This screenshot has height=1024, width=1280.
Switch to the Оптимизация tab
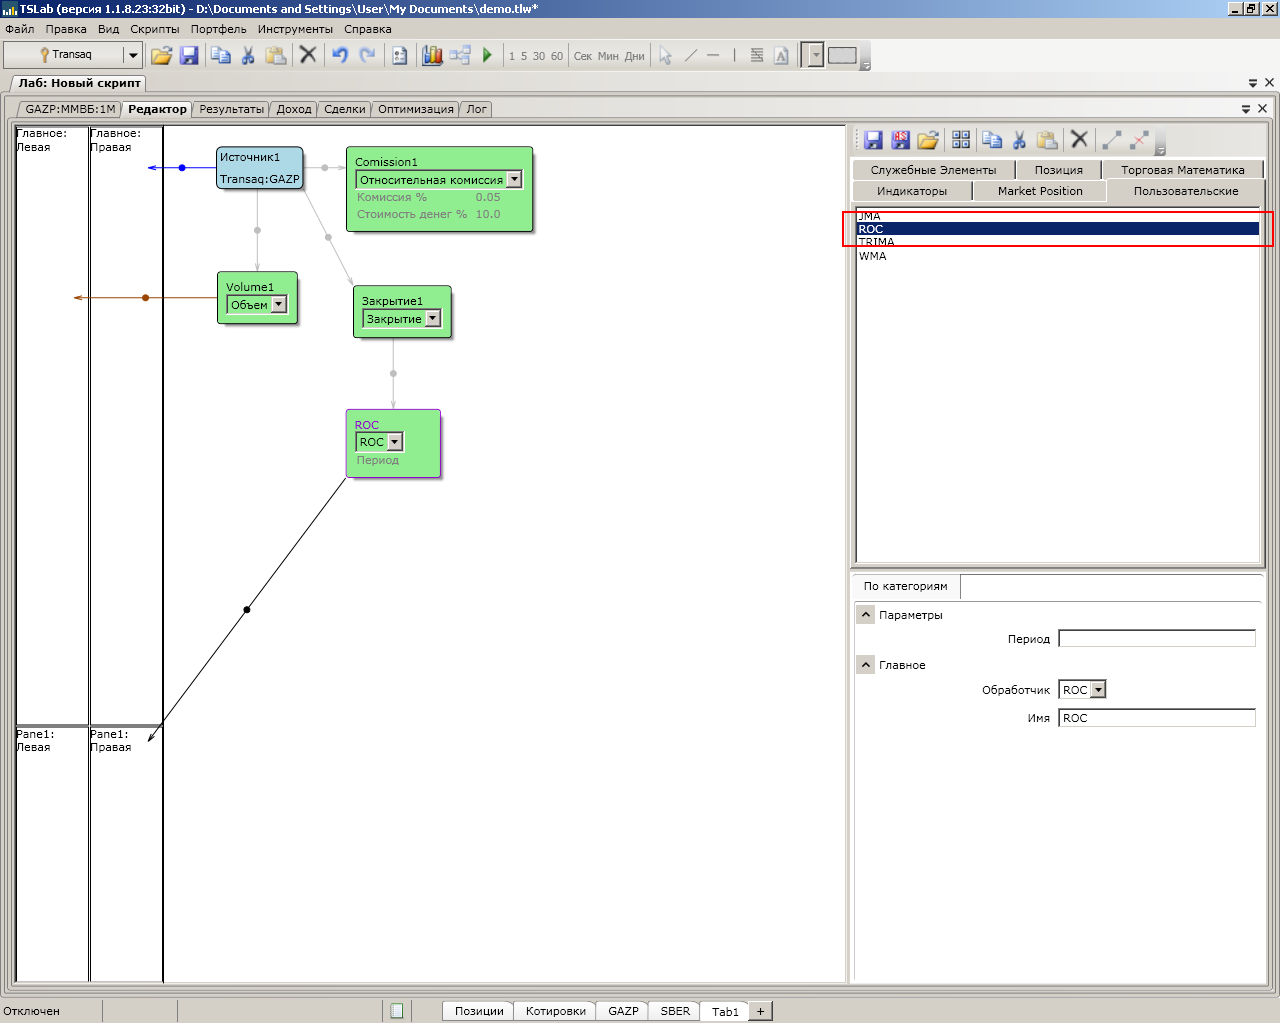pyautogui.click(x=416, y=109)
